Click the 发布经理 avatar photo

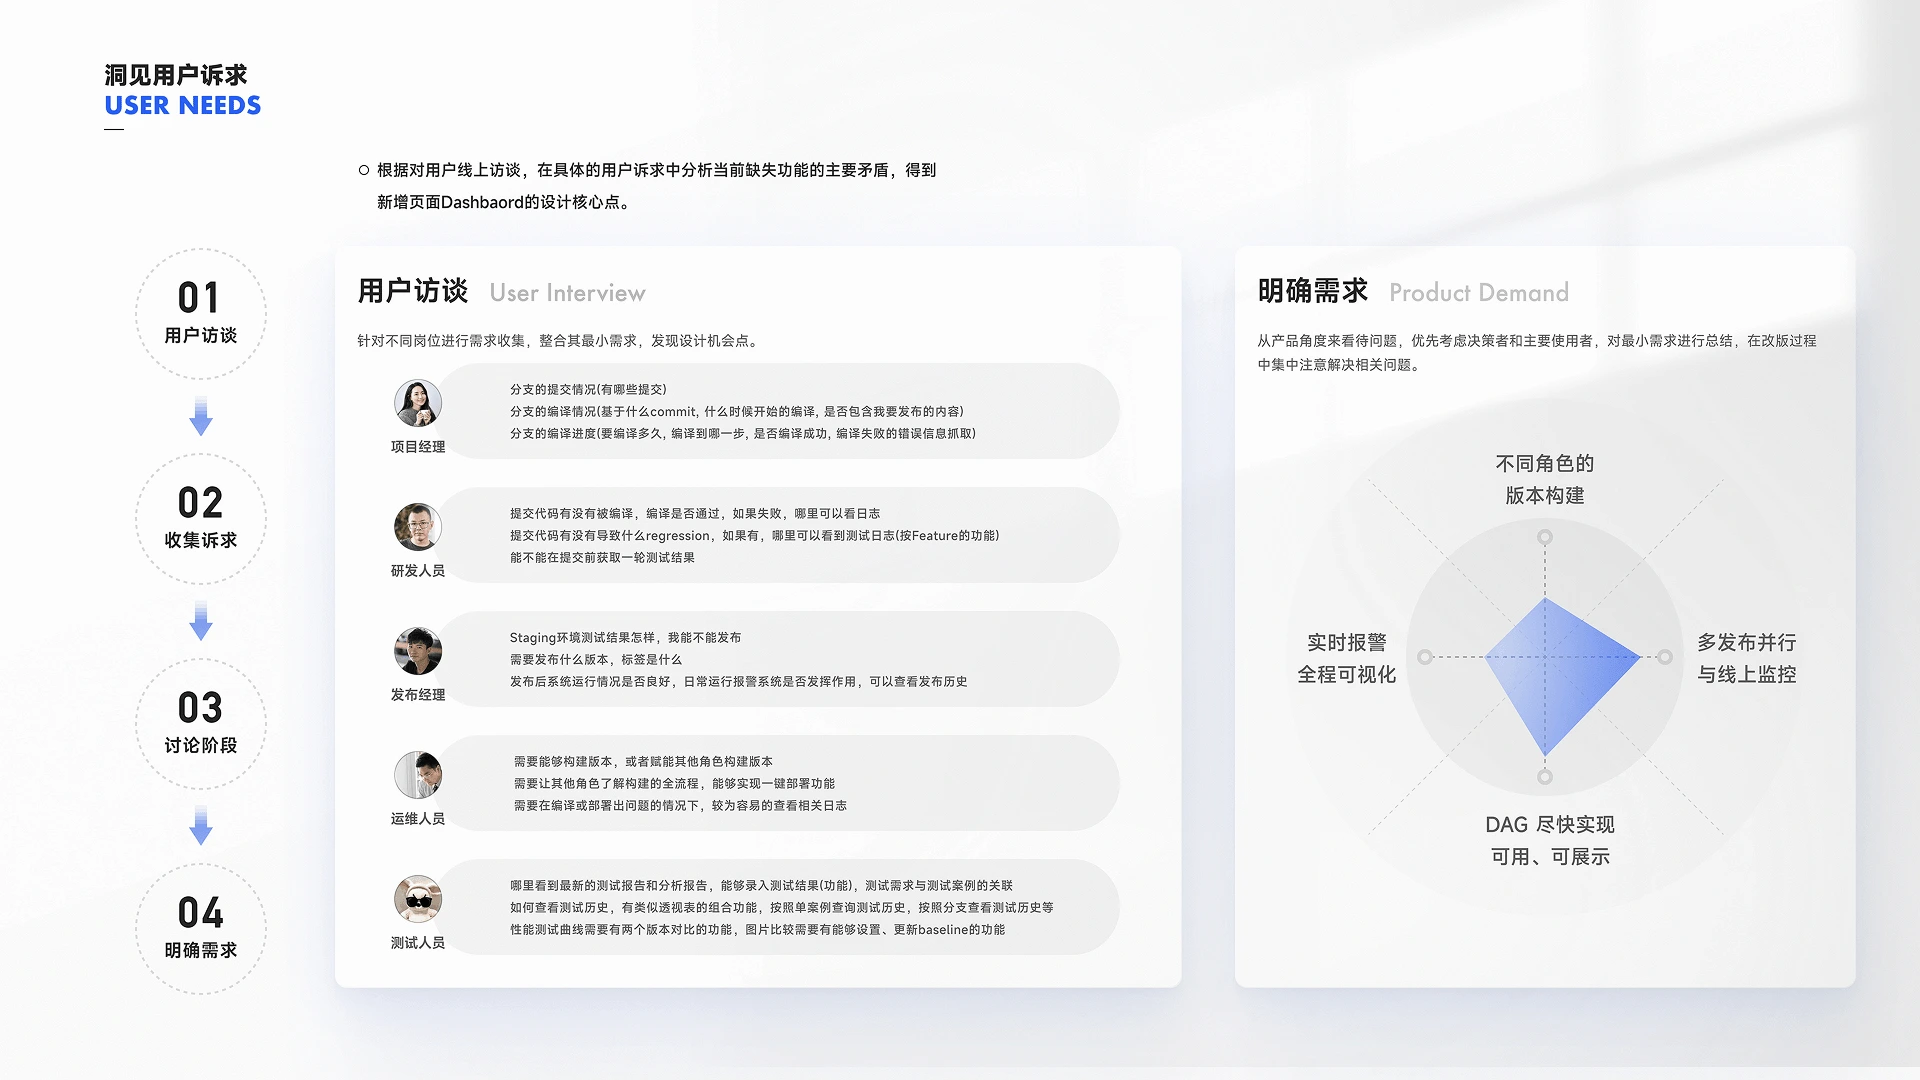pyautogui.click(x=418, y=652)
